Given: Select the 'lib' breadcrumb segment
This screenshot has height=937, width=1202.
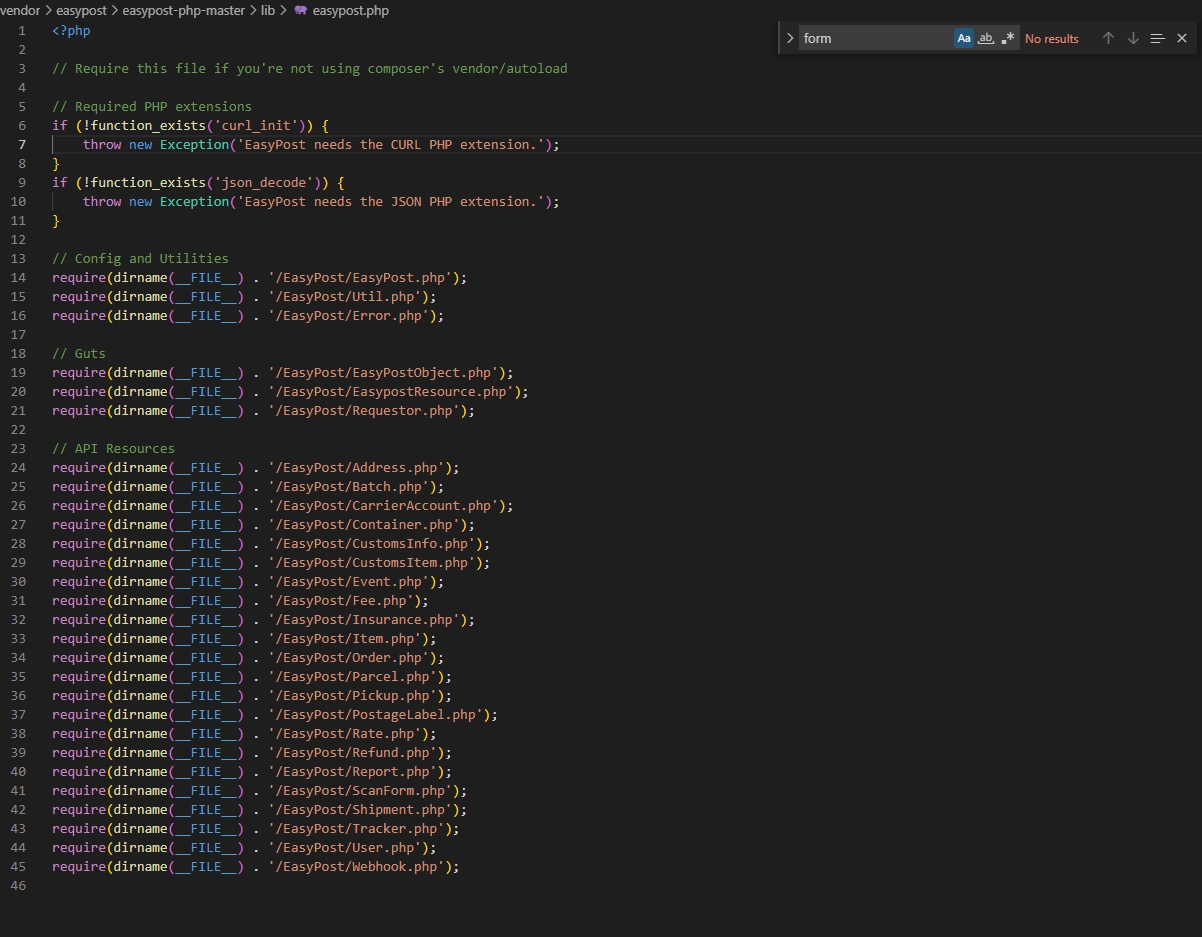Looking at the screenshot, I should 268,11.
